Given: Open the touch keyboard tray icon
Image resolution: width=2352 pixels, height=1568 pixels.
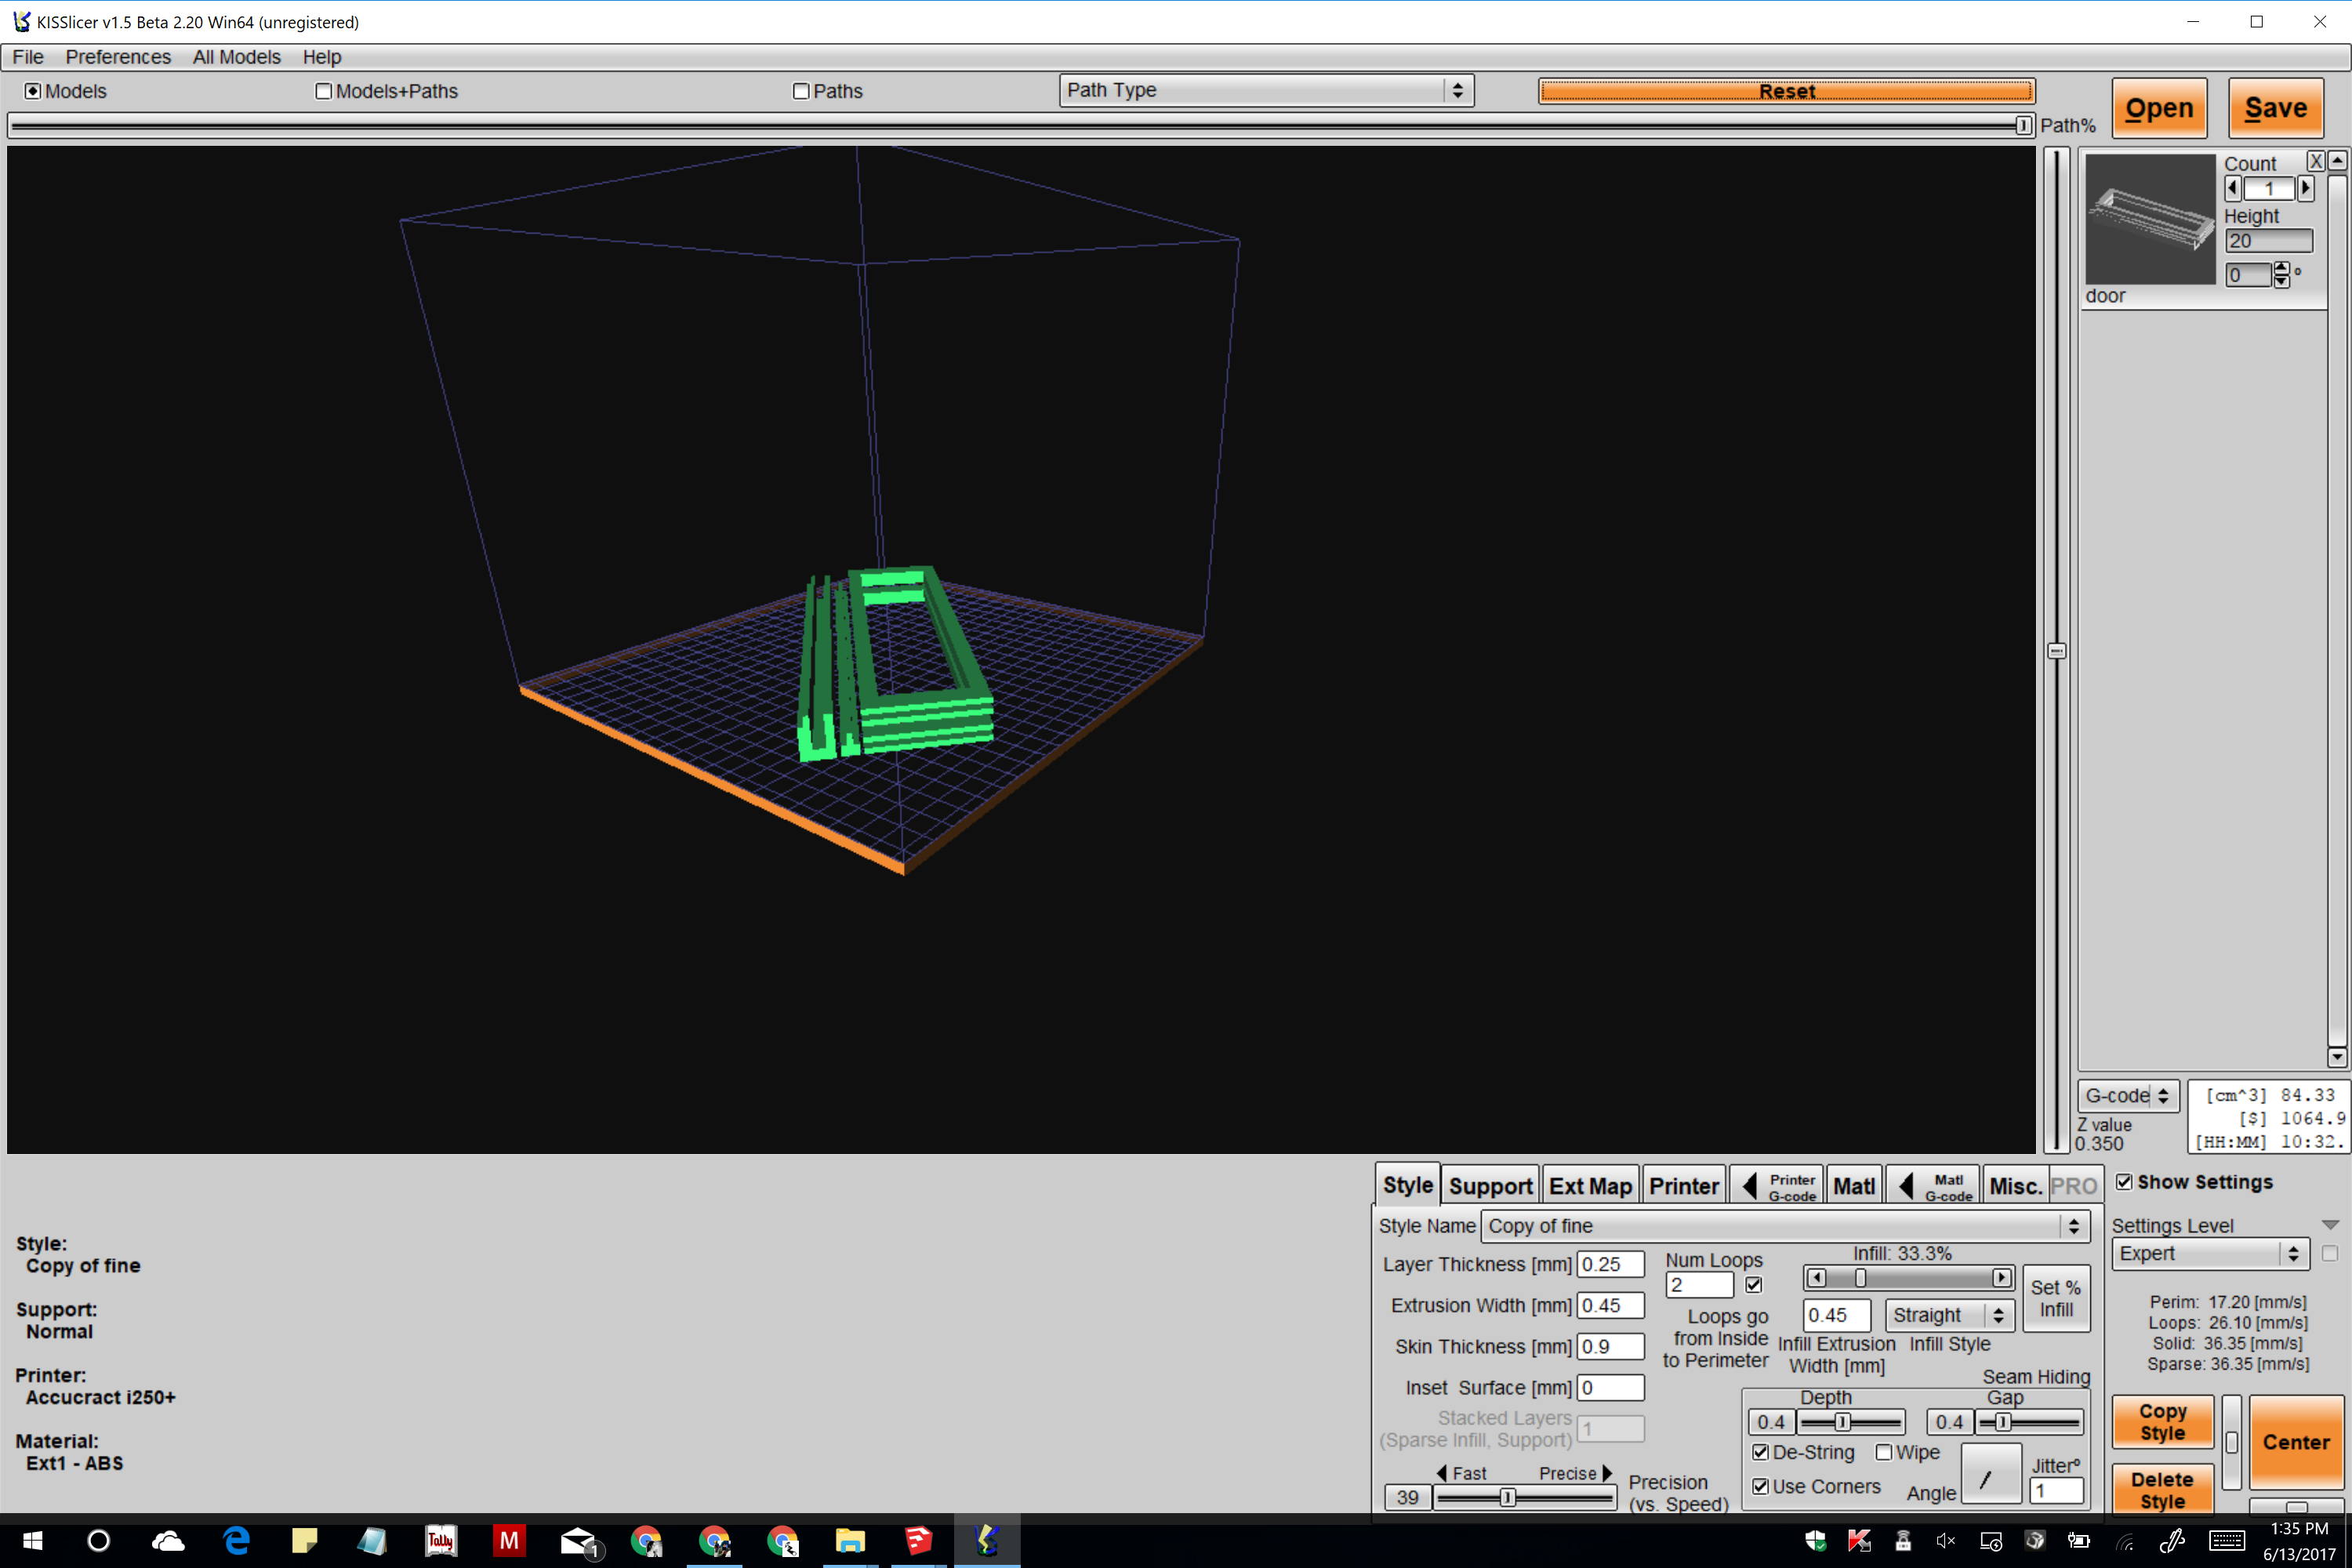Looking at the screenshot, I should [2227, 1541].
